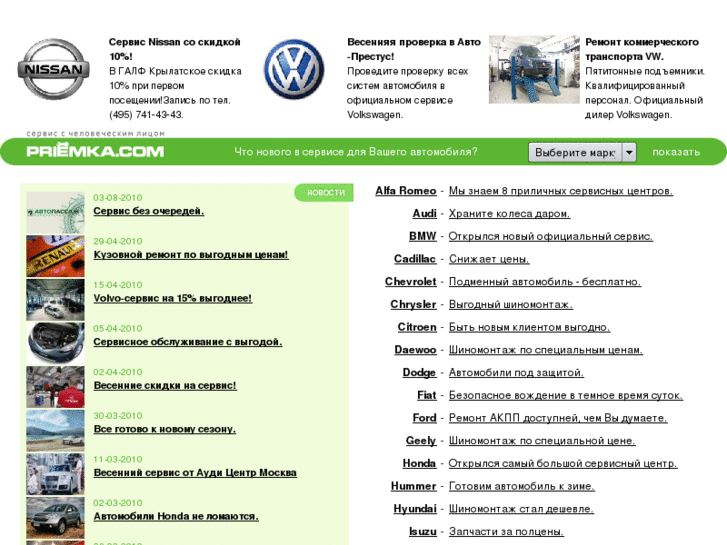
Task: Click the Автопассаж news thumbnail
Action: [55, 212]
